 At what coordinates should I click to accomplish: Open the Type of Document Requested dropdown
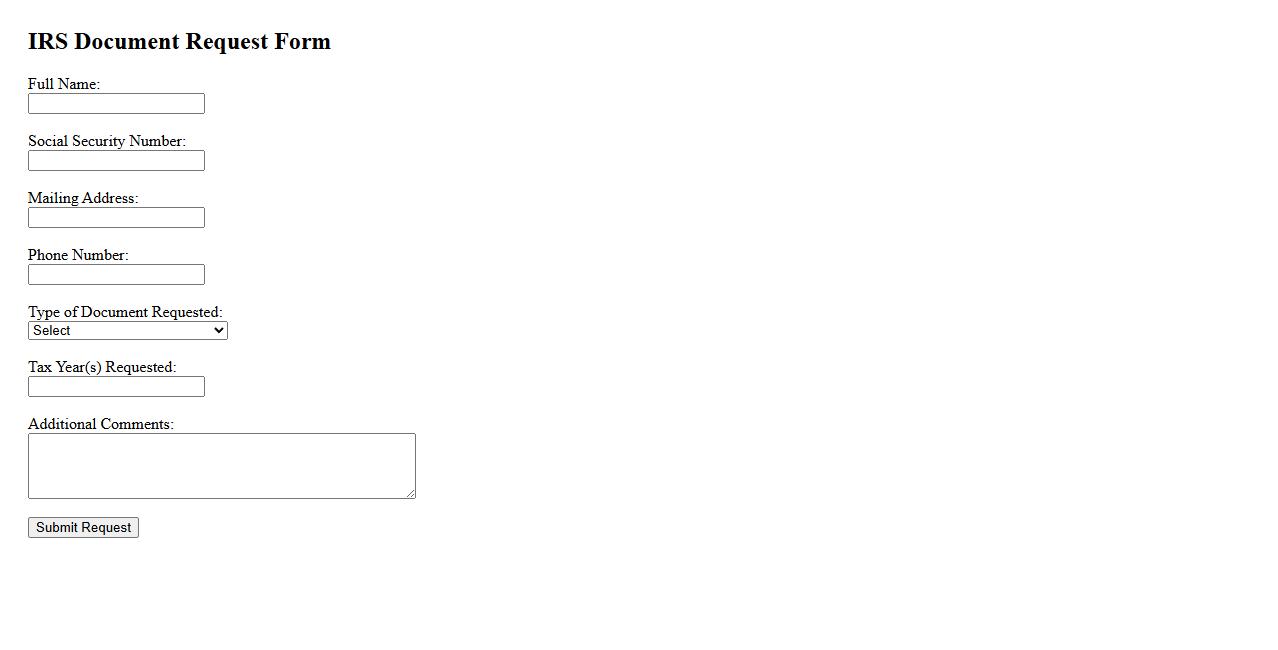127,331
